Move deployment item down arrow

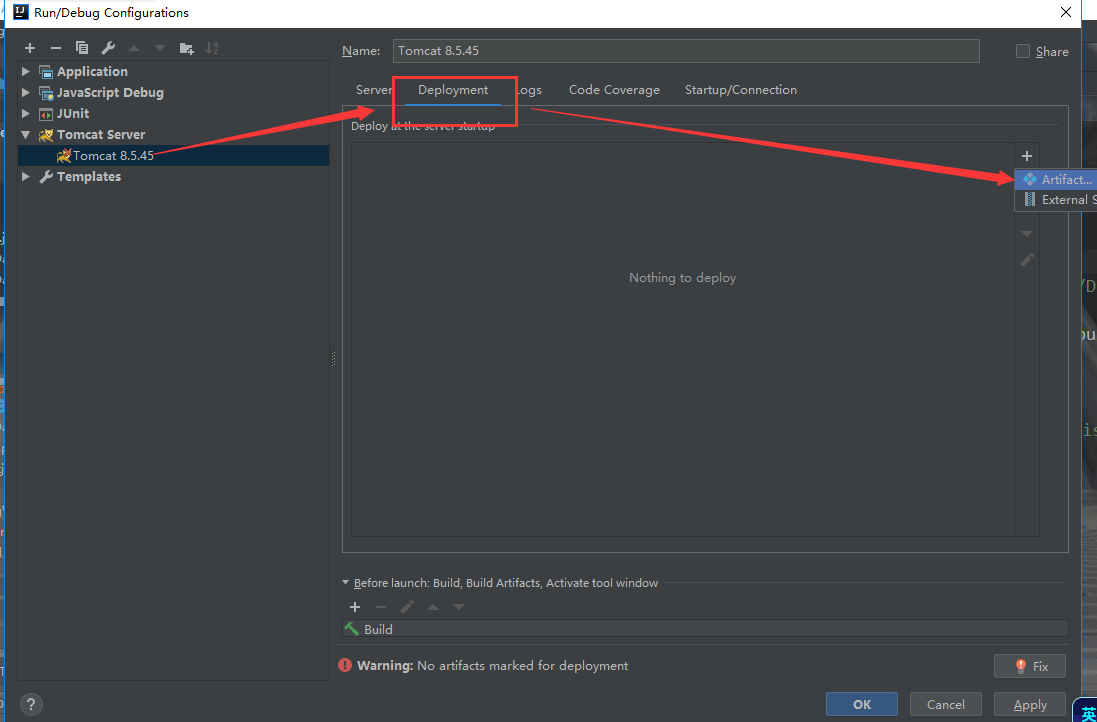pos(1026,234)
